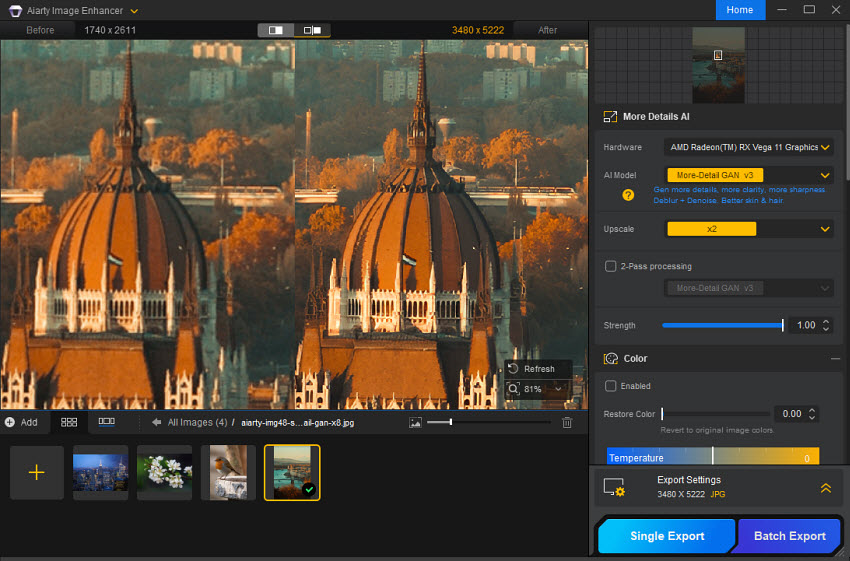The image size is (850, 561).
Task: Click the Before label tab
Action: [x=40, y=30]
